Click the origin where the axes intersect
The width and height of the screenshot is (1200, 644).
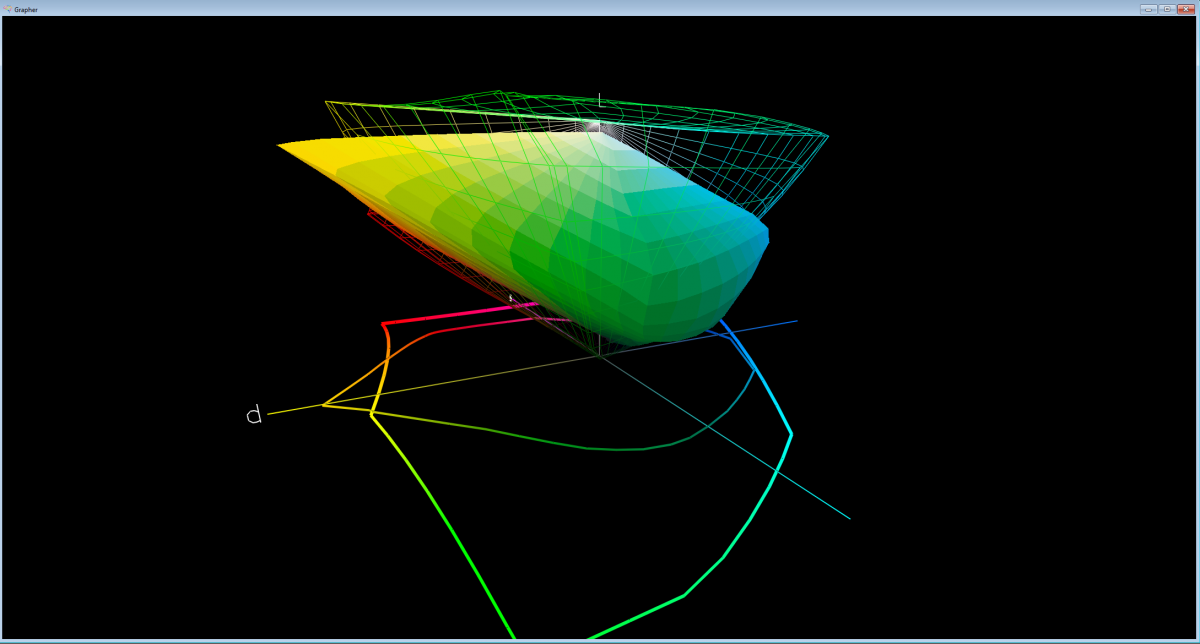598,356
